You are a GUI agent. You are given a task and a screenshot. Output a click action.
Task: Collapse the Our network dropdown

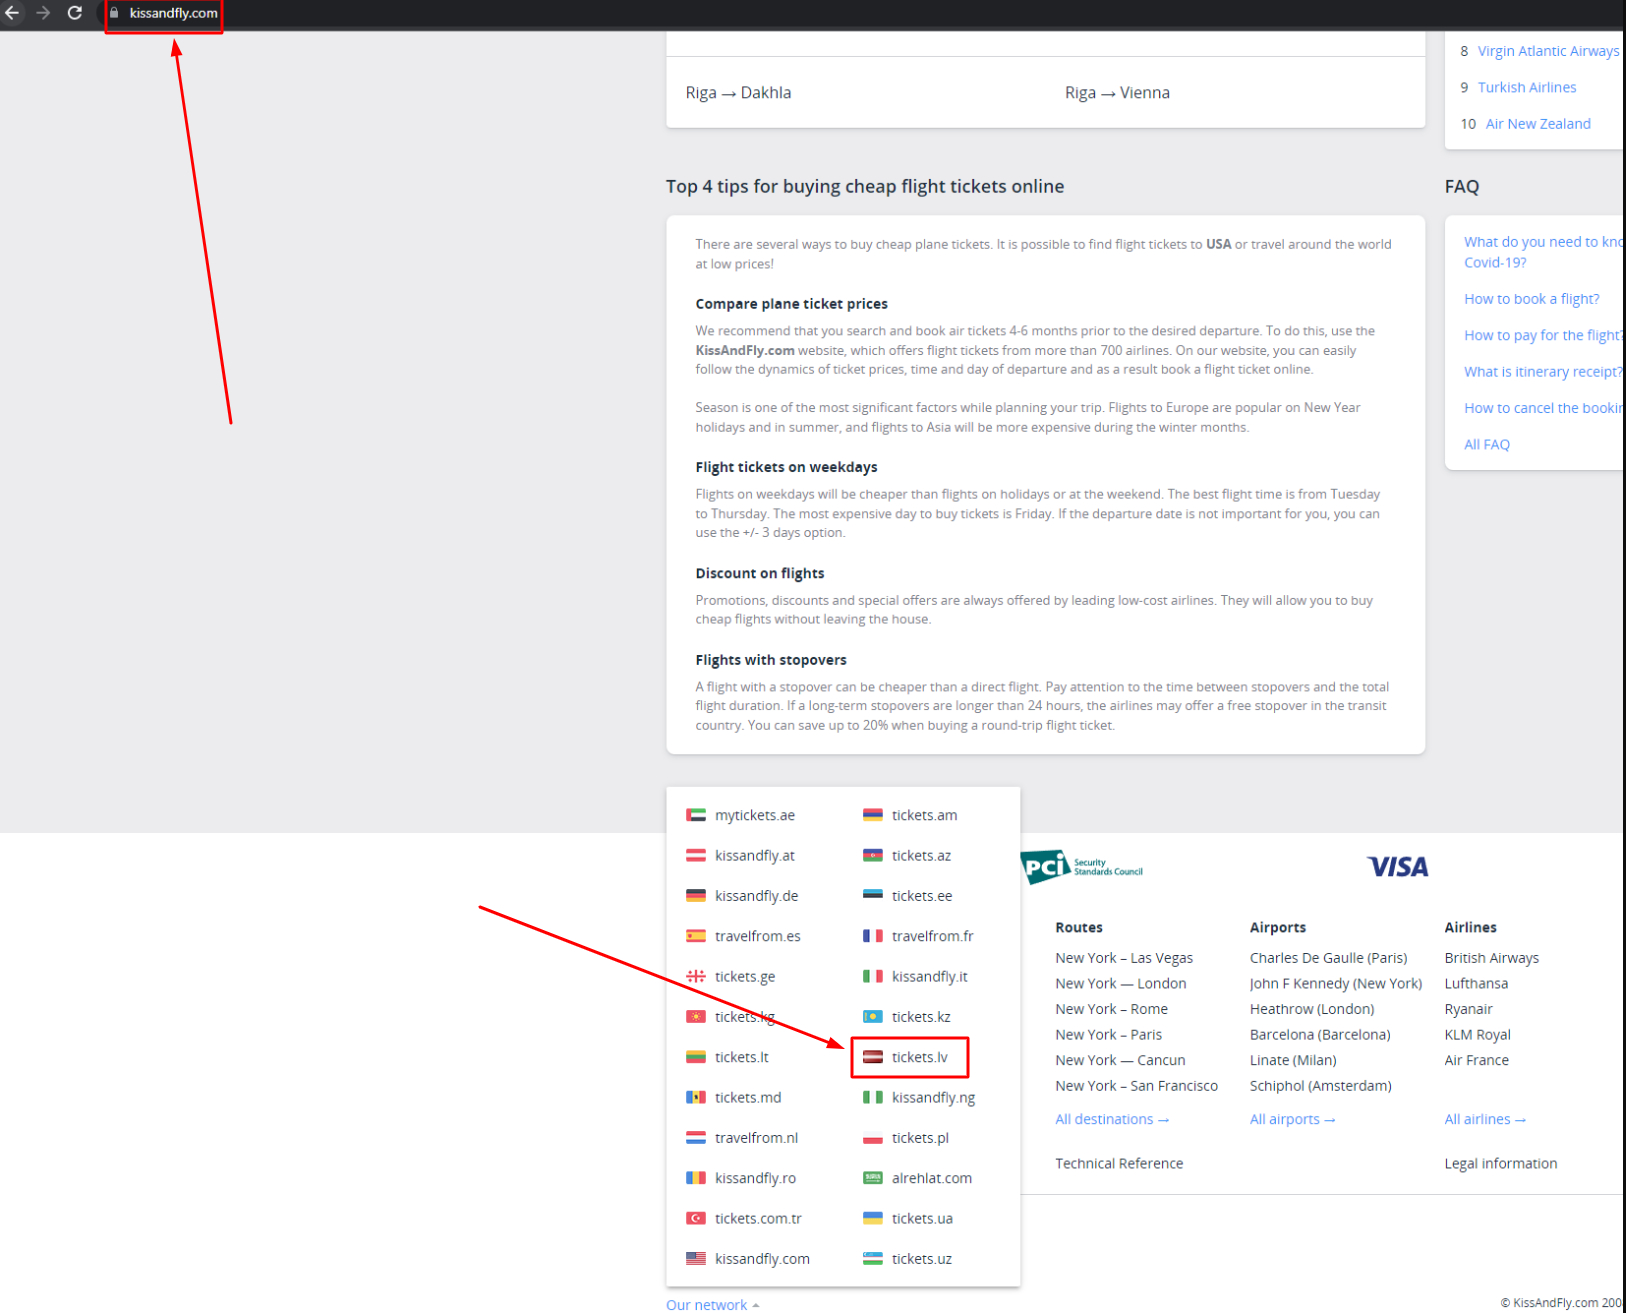[712, 1304]
